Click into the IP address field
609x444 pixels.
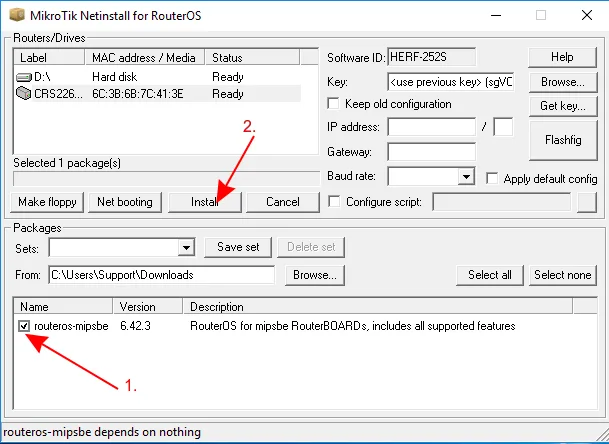[x=431, y=127]
